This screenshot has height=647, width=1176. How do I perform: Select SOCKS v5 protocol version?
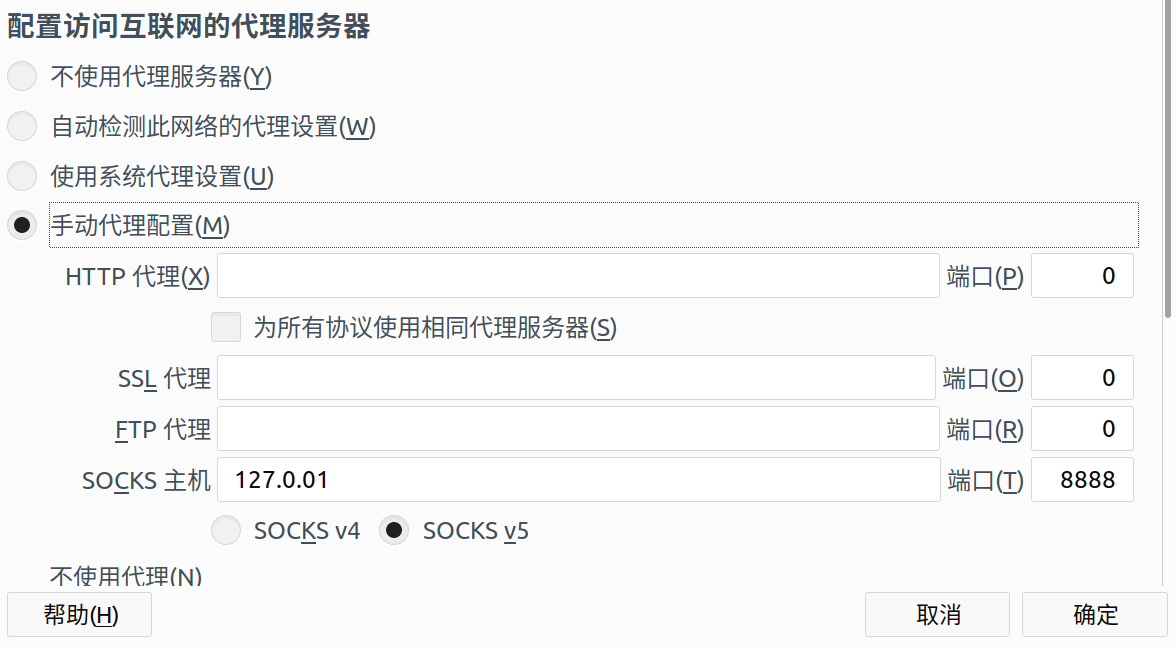[394, 530]
